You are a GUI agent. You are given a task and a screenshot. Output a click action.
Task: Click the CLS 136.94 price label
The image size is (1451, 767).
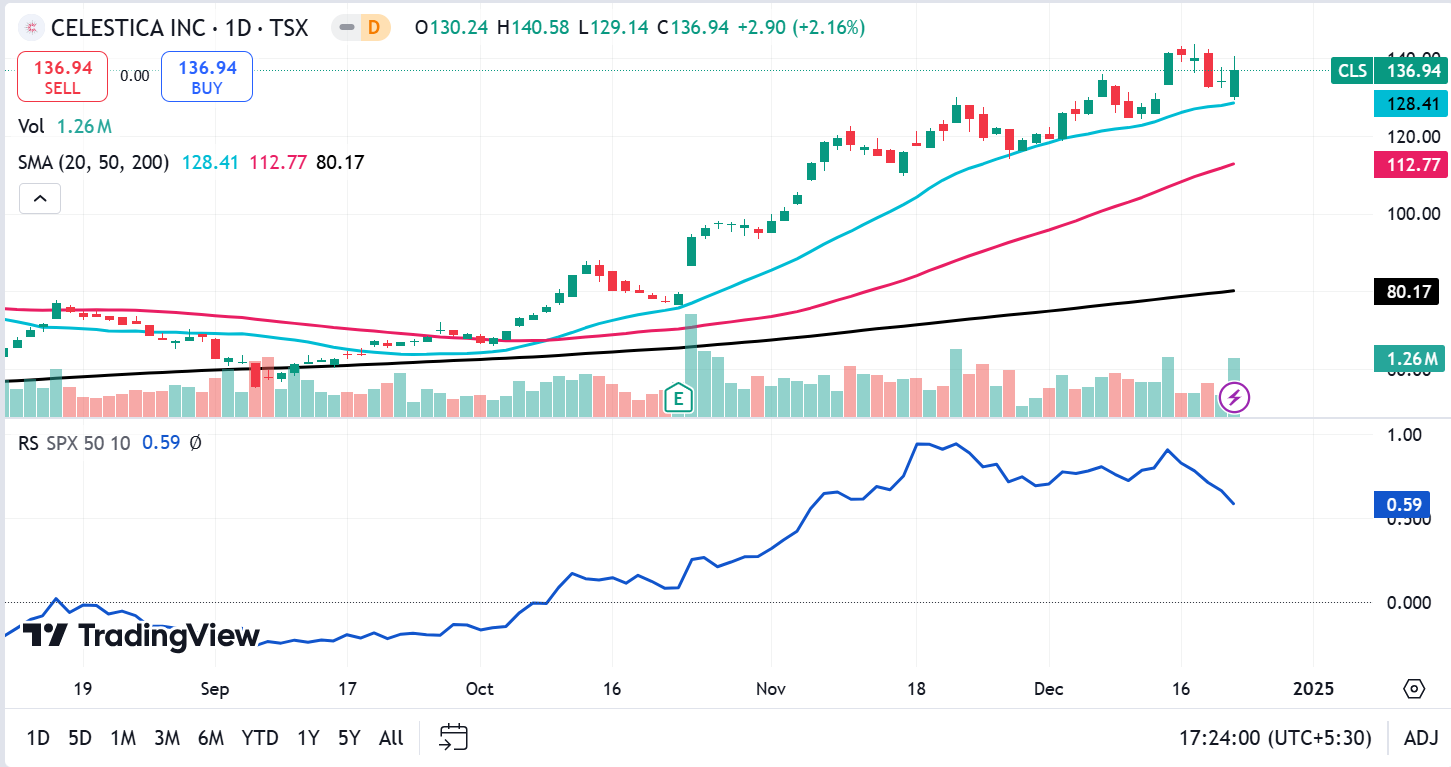pyautogui.click(x=1389, y=70)
